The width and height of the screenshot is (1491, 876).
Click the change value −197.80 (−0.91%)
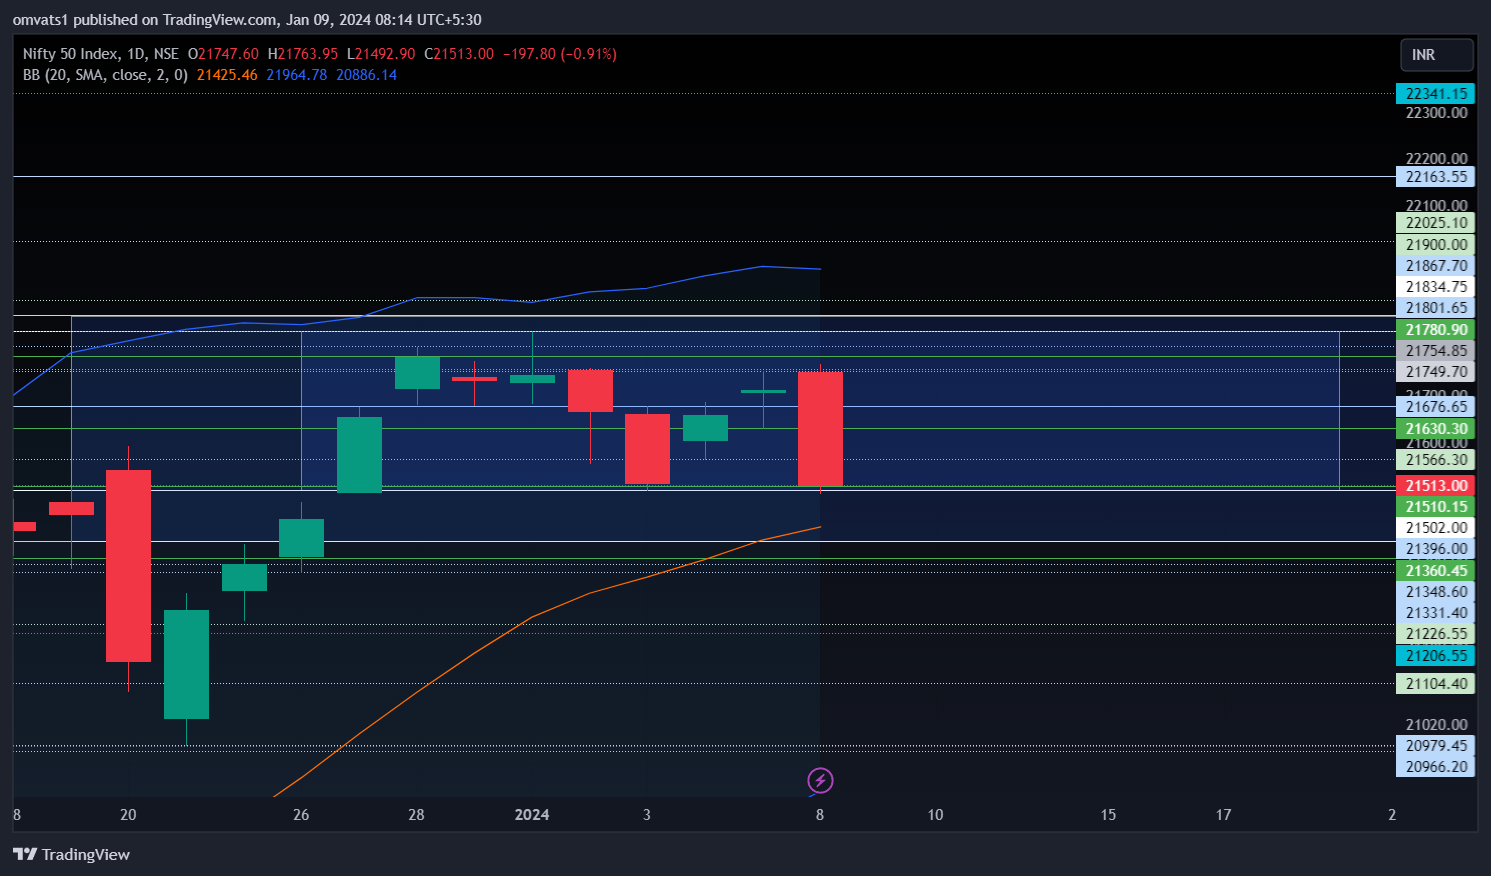point(559,54)
